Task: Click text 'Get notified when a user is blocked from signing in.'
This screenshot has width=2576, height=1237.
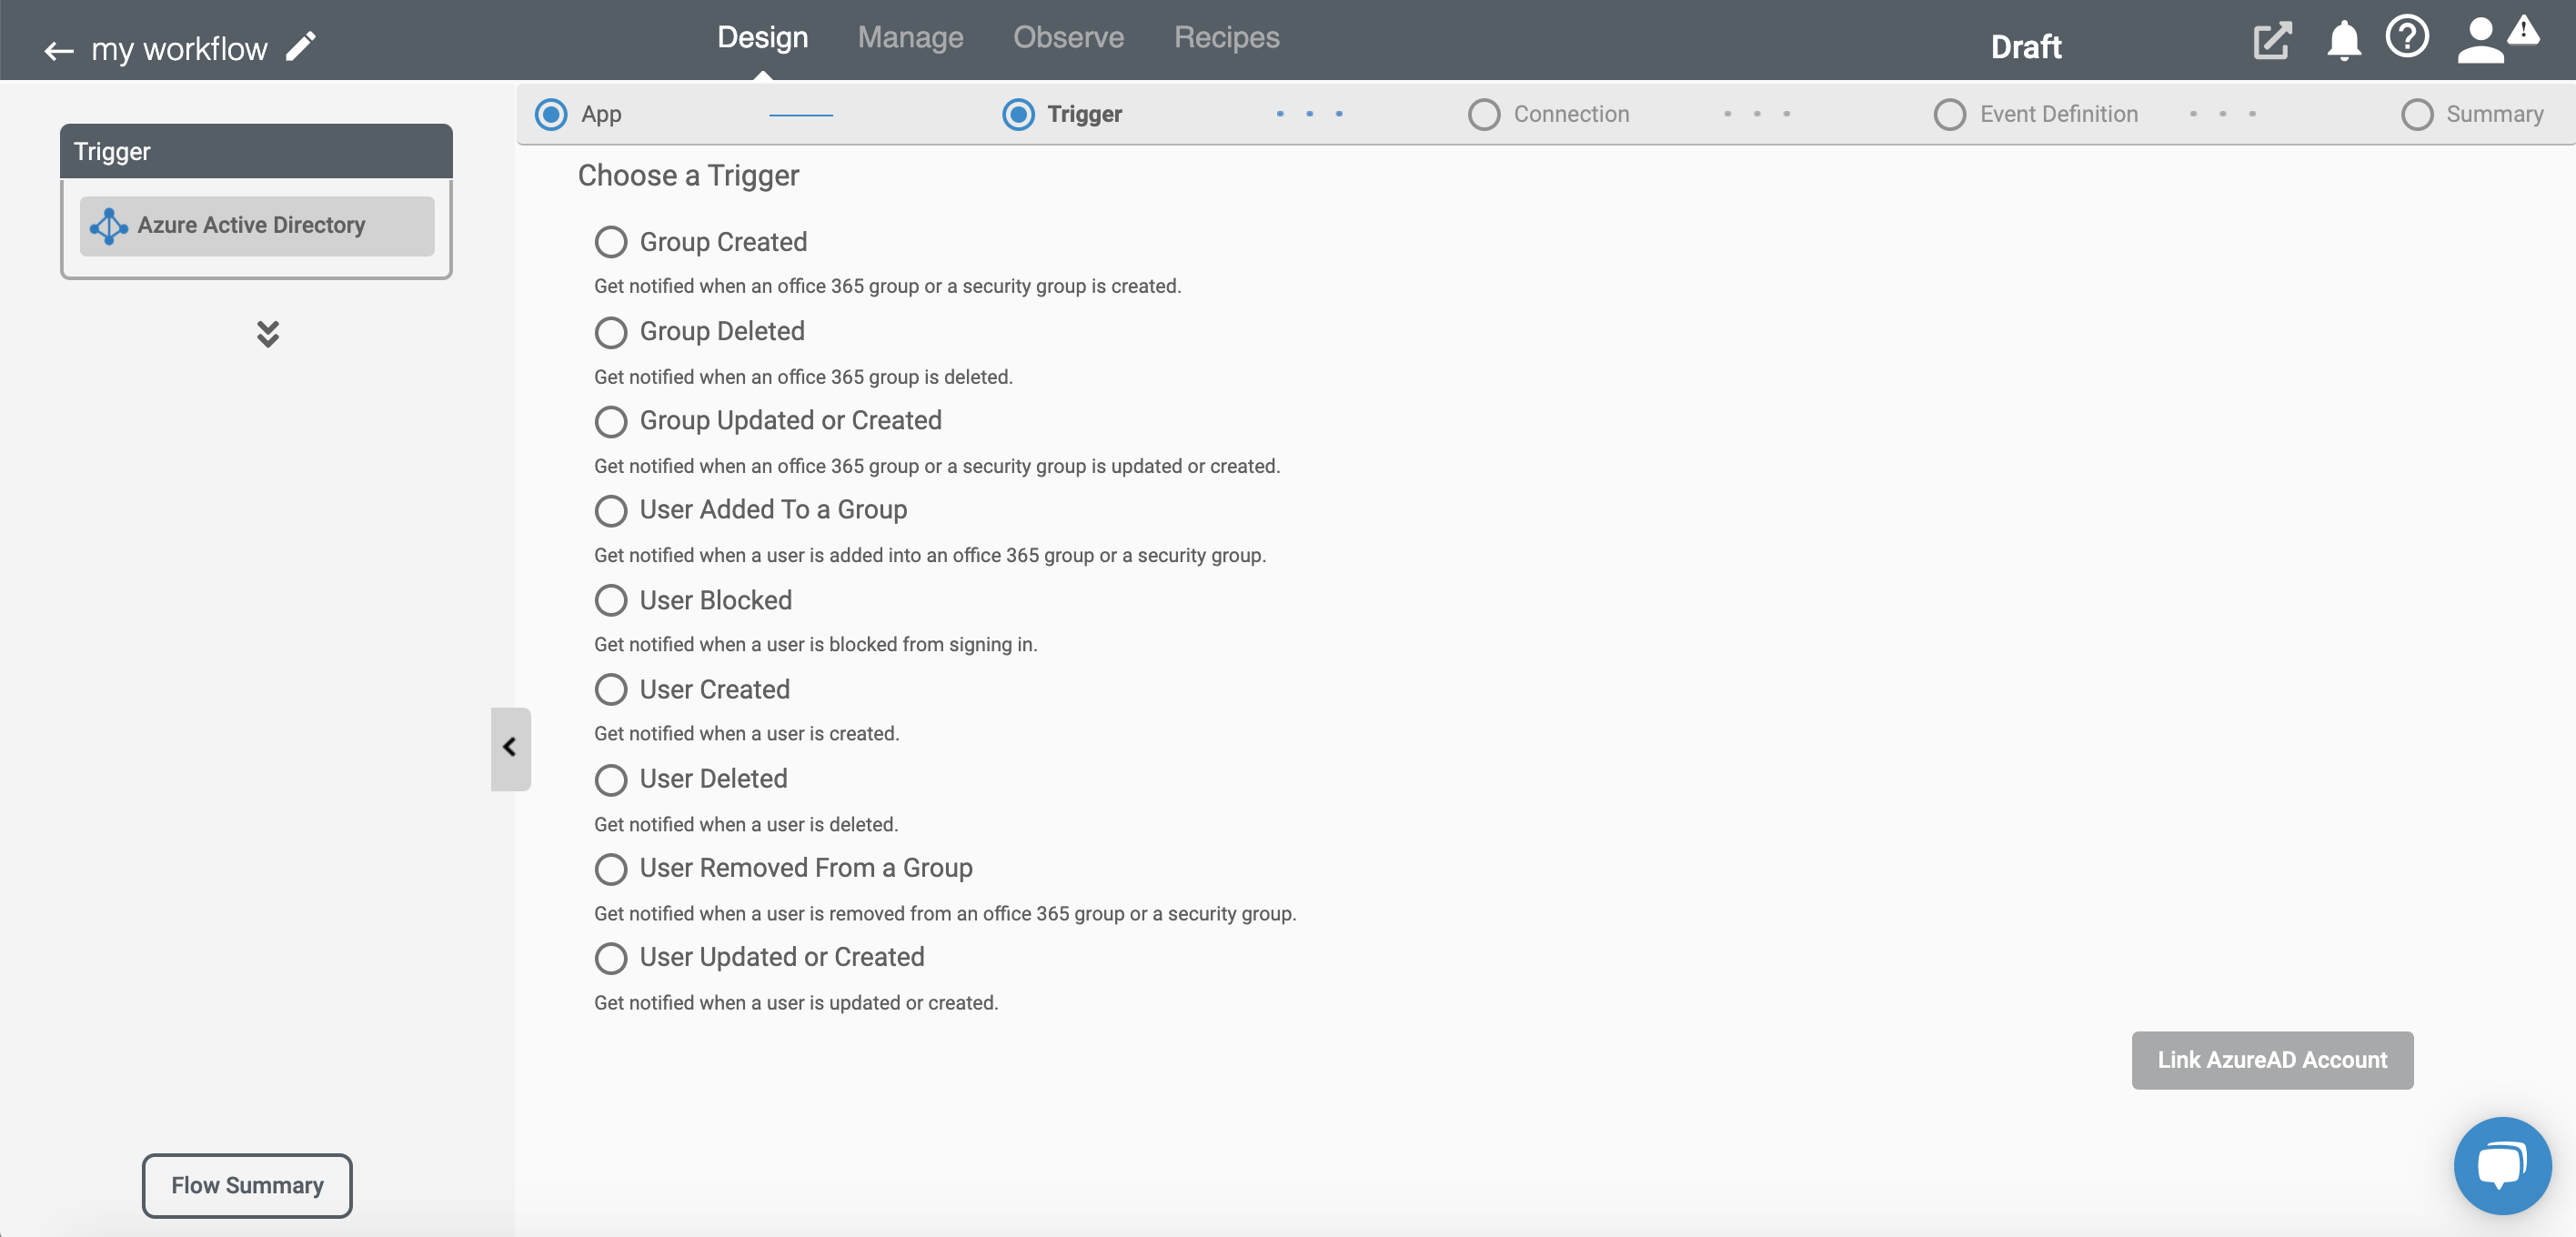Action: click(815, 645)
